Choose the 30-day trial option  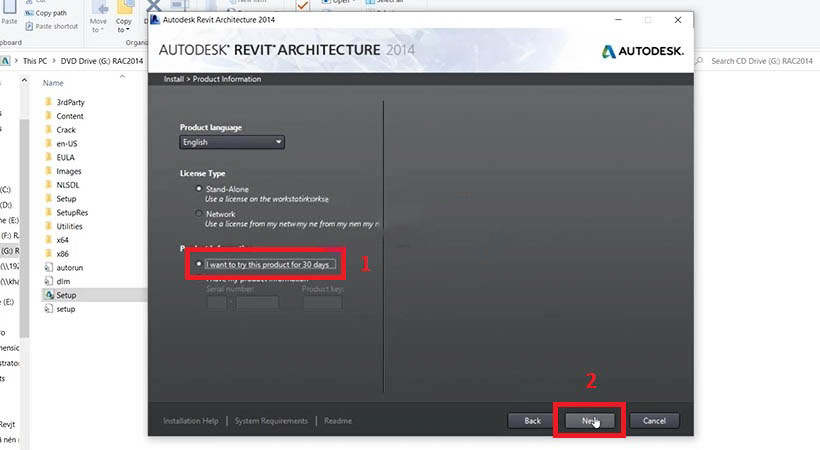[201, 264]
